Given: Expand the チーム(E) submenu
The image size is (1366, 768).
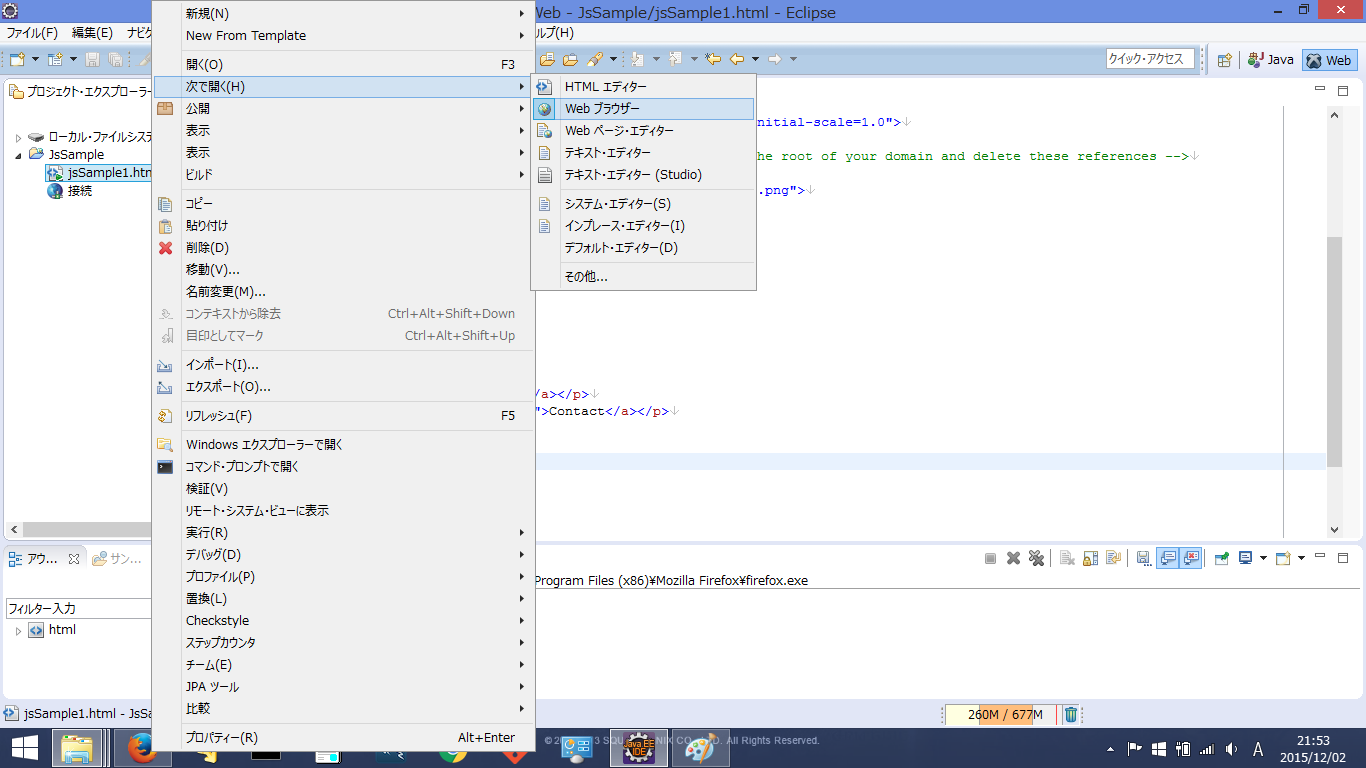Looking at the screenshot, I should (343, 665).
